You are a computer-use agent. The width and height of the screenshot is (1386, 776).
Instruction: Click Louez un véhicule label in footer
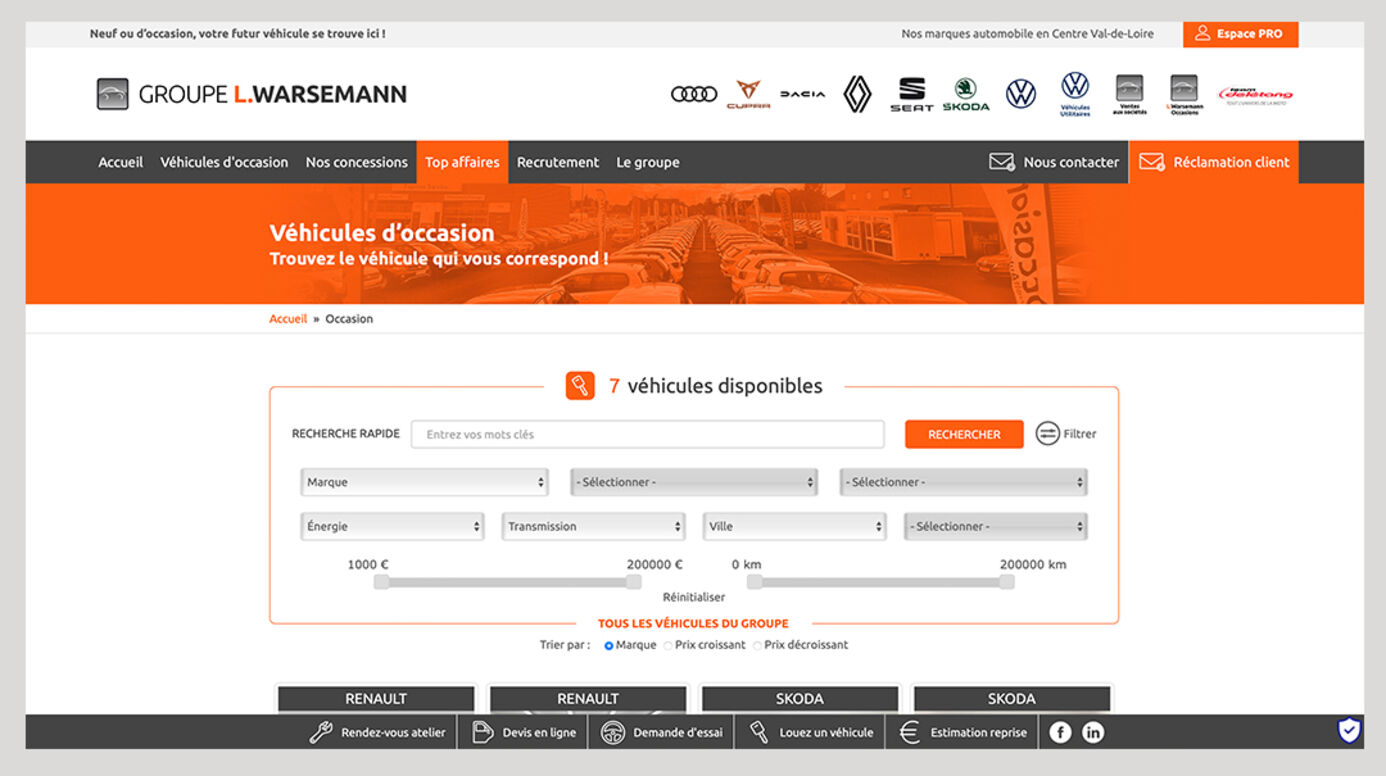click(x=826, y=732)
